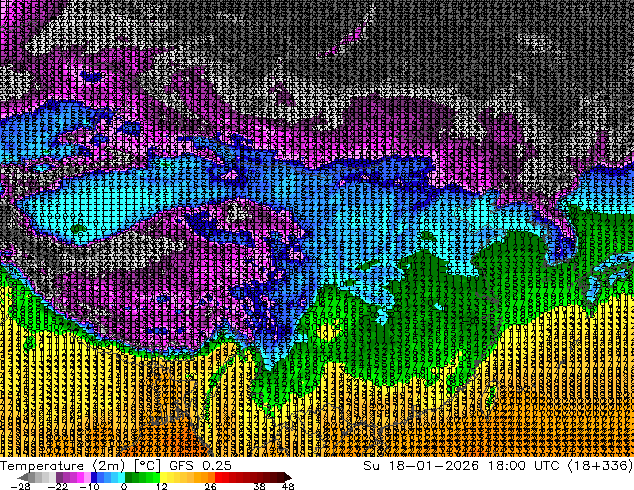
Task: Click the dark blue legend swatch at -10
Action: coord(94,477)
